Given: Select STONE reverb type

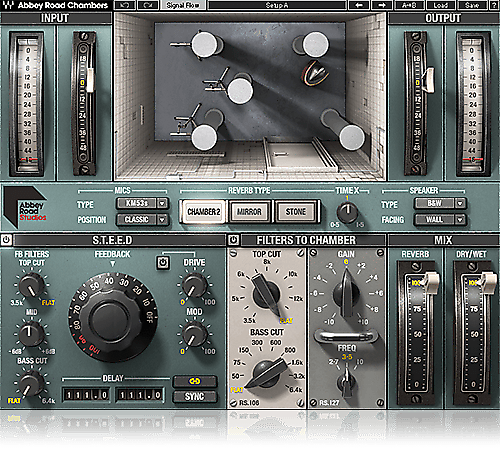Looking at the screenshot, I should (296, 212).
